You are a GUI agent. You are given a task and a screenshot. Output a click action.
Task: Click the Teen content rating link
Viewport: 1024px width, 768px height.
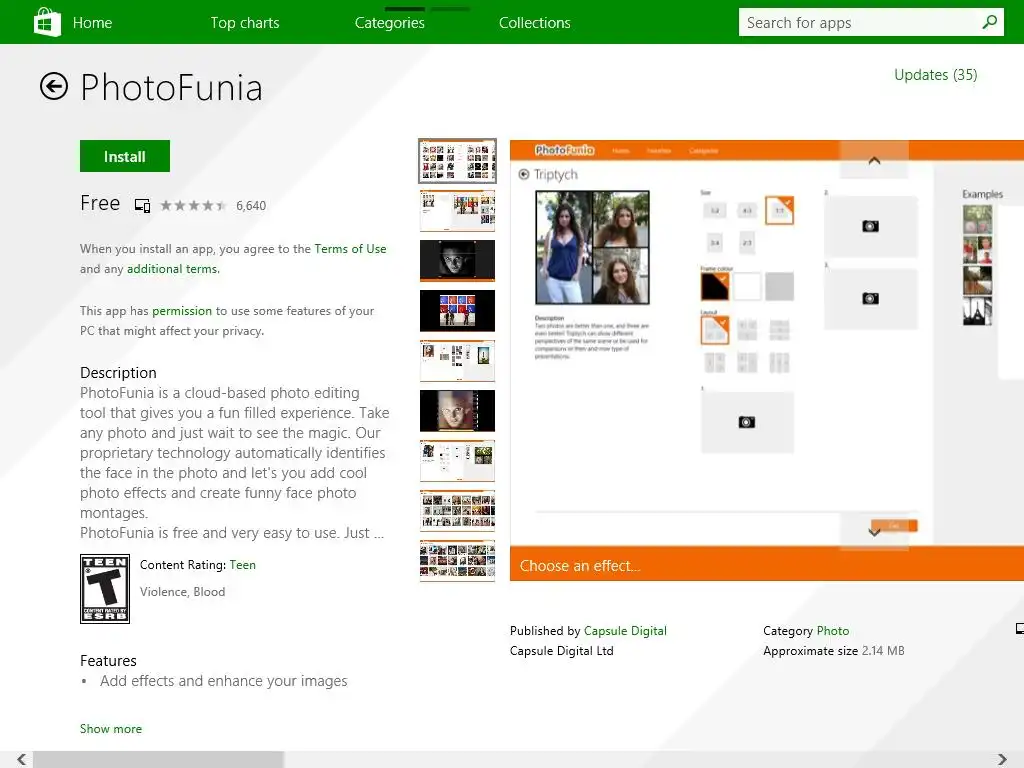[242, 565]
